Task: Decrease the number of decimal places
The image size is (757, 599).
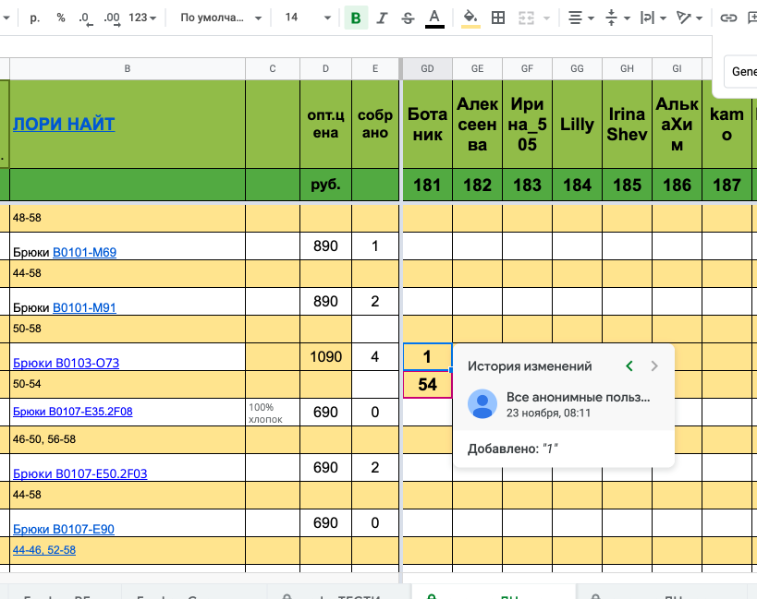Action: point(86,18)
